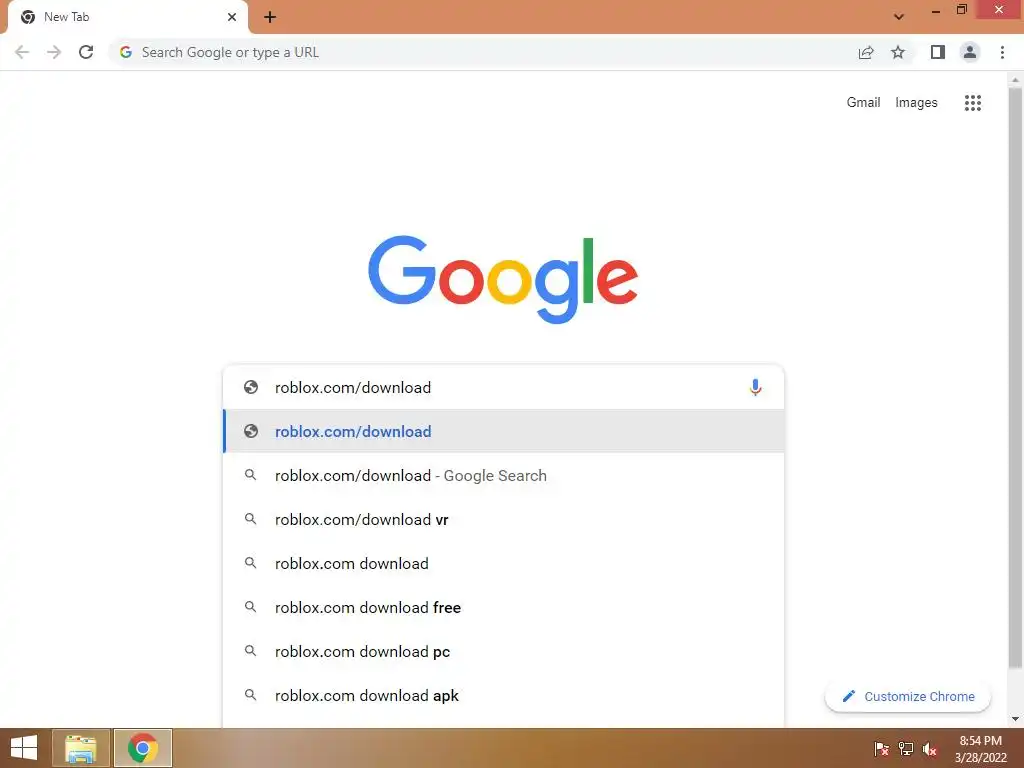Click the network tray icon
Viewport: 1024px width, 768px height.
point(906,749)
